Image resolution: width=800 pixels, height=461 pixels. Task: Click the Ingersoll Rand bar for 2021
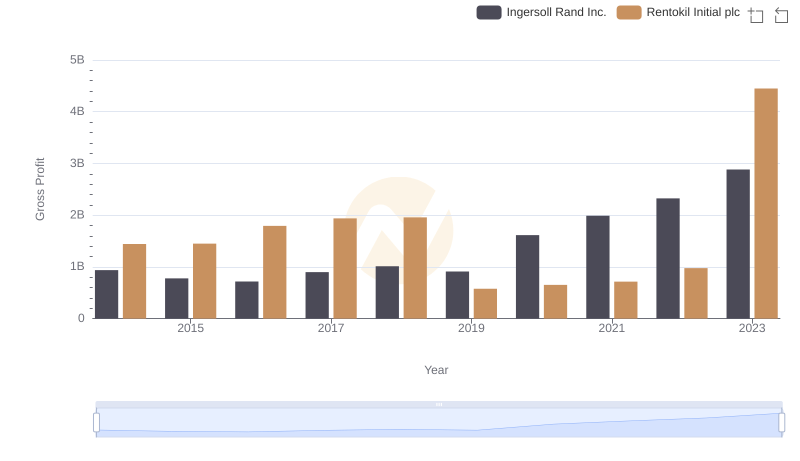click(x=597, y=267)
